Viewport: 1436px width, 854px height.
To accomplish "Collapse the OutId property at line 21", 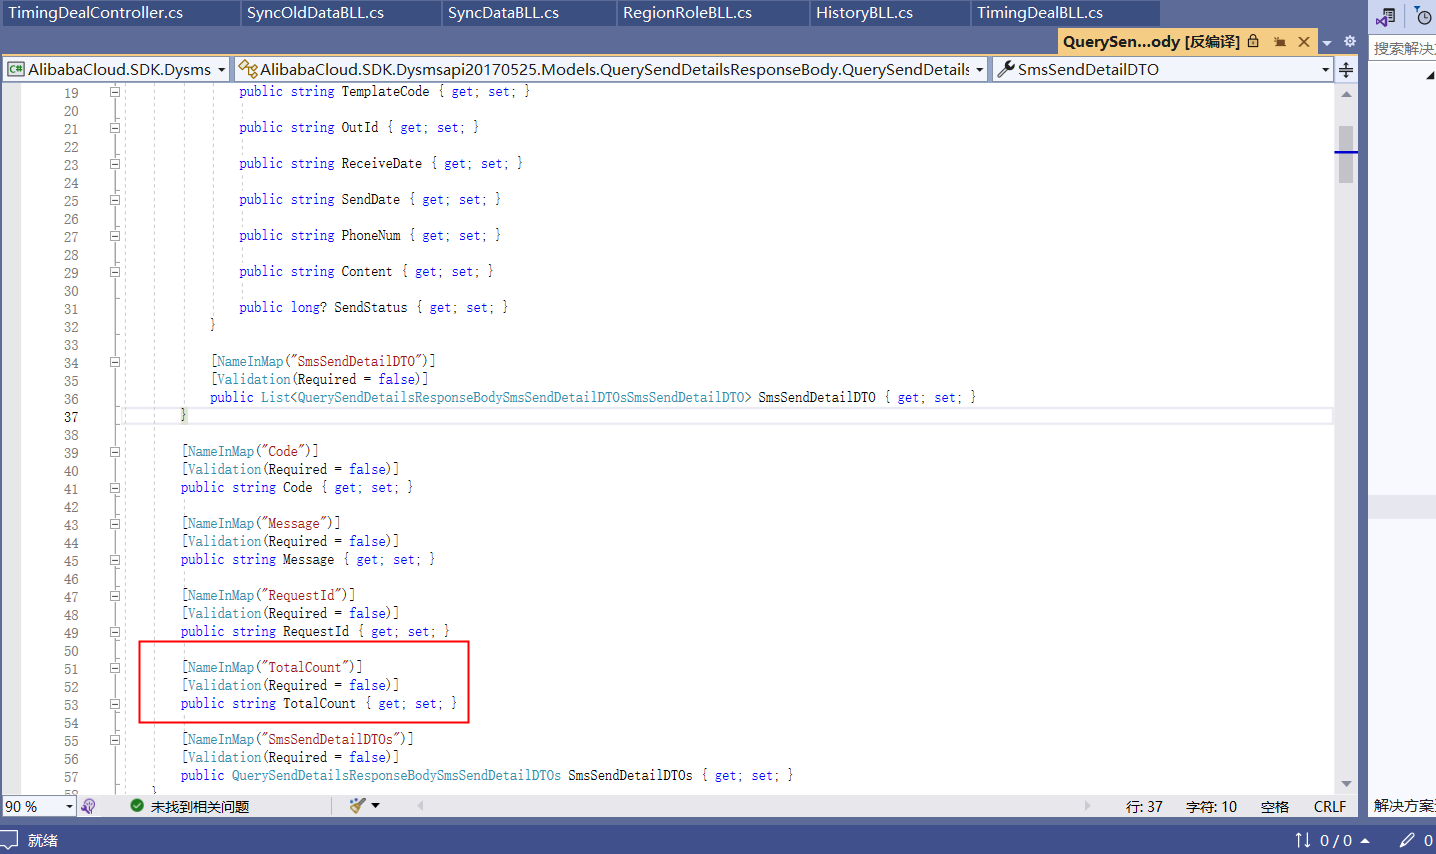I will [115, 127].
